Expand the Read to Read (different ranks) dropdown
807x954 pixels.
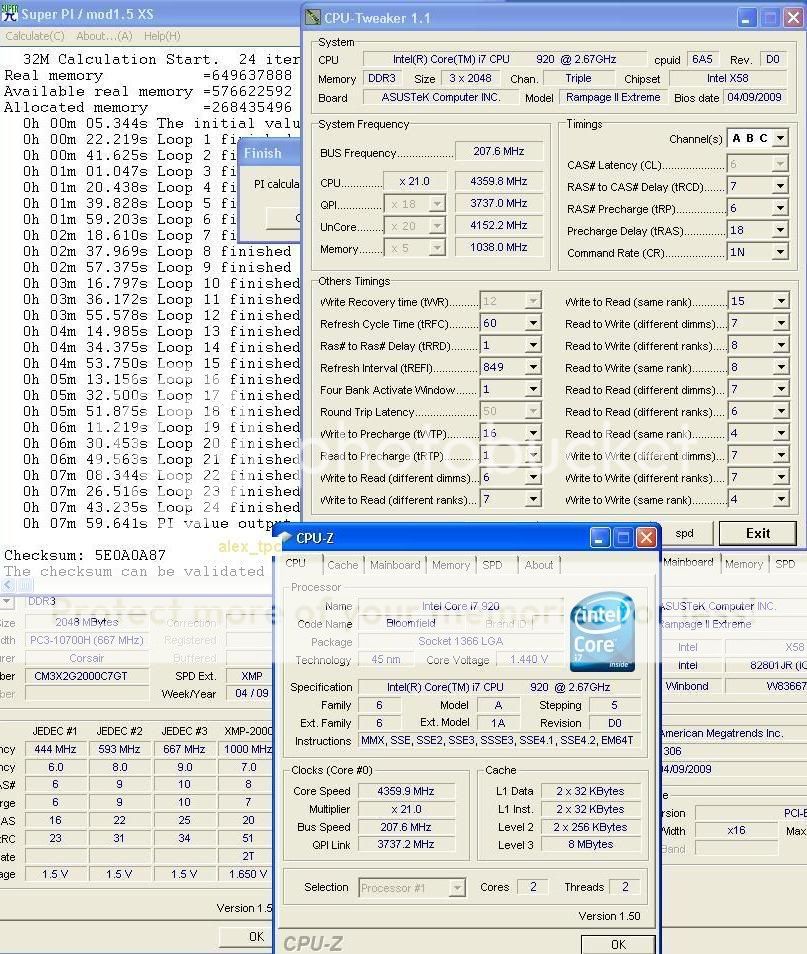[x=780, y=411]
